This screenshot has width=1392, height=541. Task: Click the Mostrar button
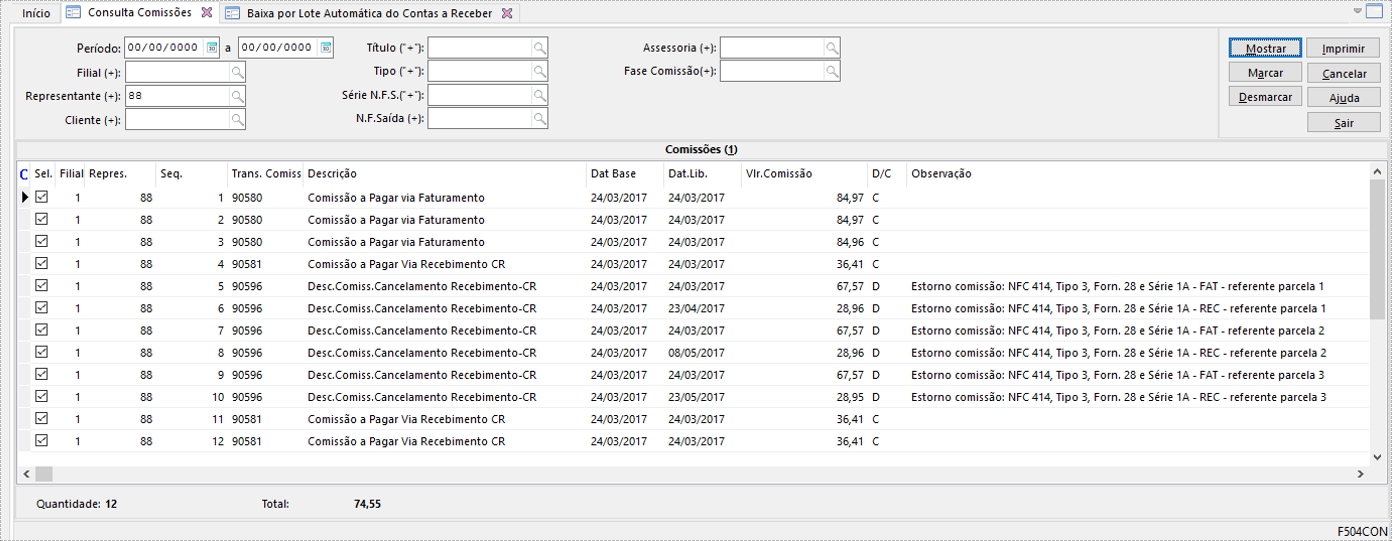coord(1265,49)
